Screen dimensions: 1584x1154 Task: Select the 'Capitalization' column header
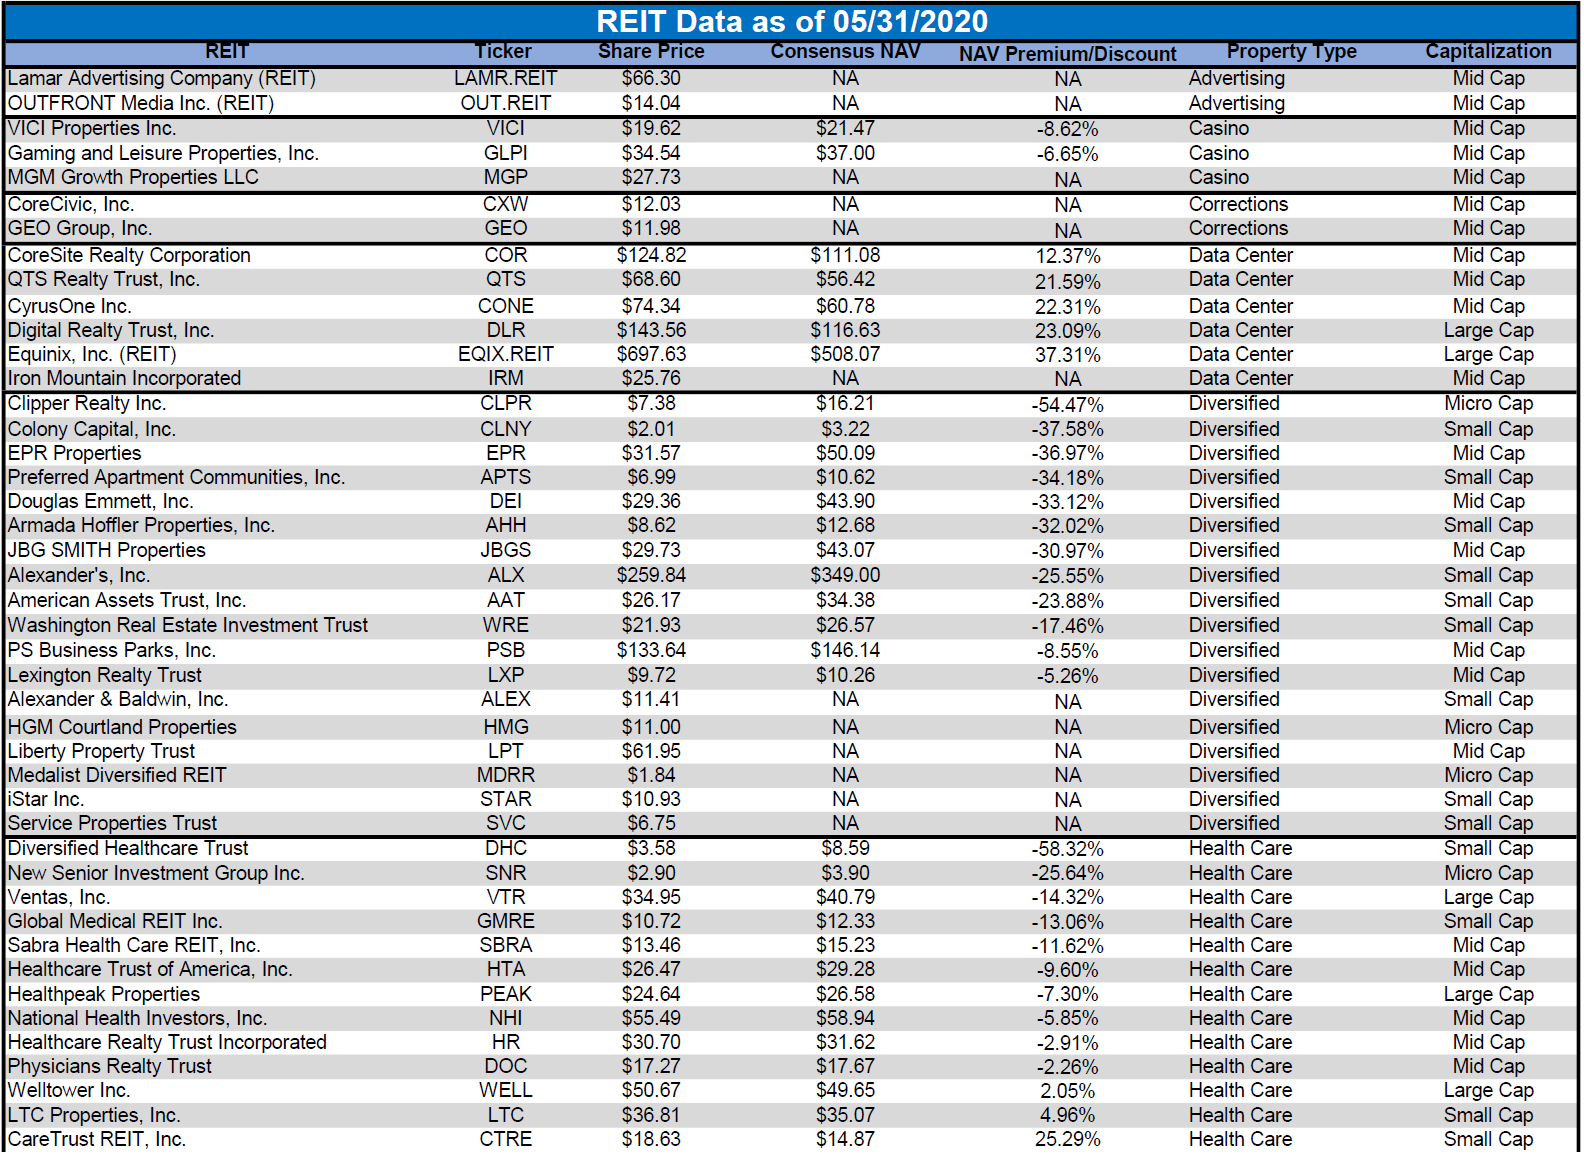[x=1488, y=52]
